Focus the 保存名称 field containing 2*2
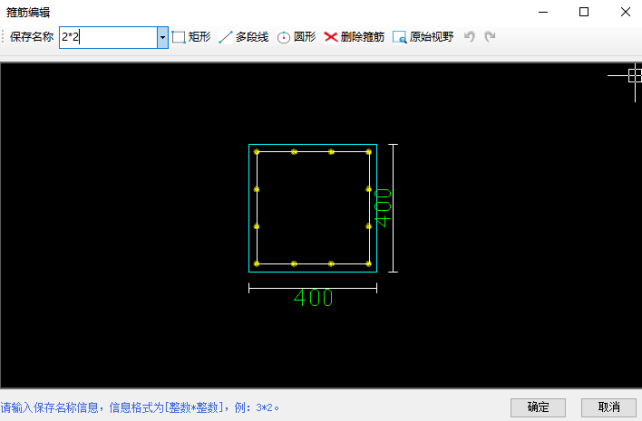642x421 pixels. (107, 37)
